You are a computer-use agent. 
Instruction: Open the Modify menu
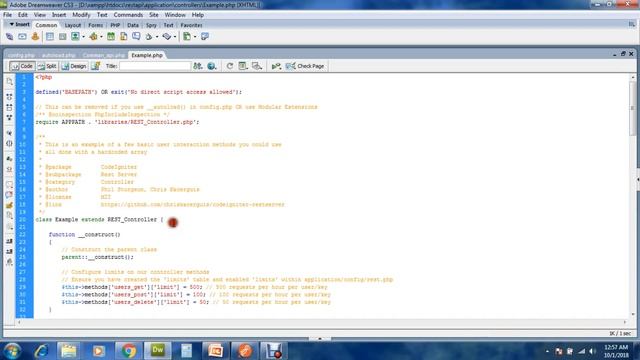[81, 15]
